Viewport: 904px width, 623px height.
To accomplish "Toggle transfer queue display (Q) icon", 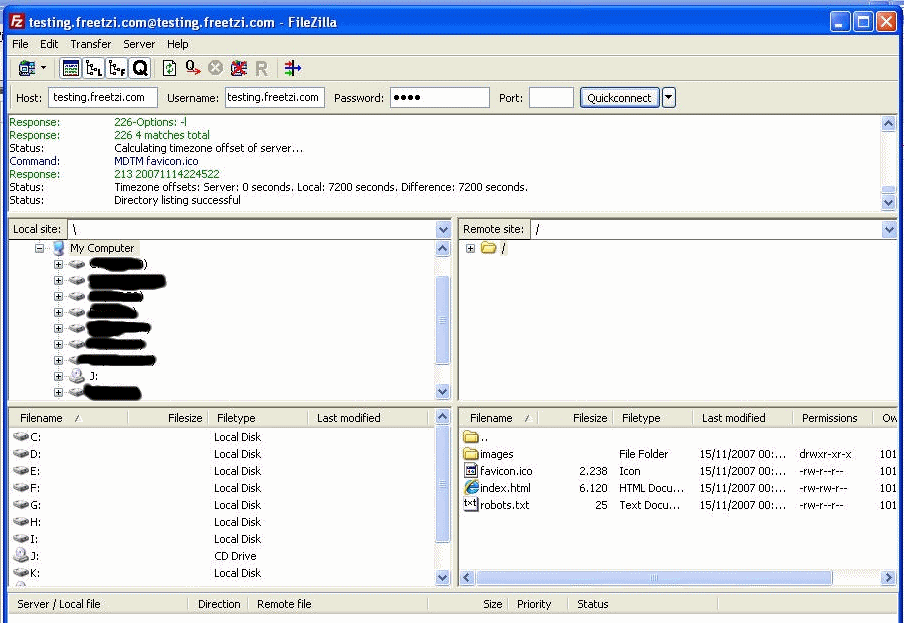I will click(x=140, y=68).
